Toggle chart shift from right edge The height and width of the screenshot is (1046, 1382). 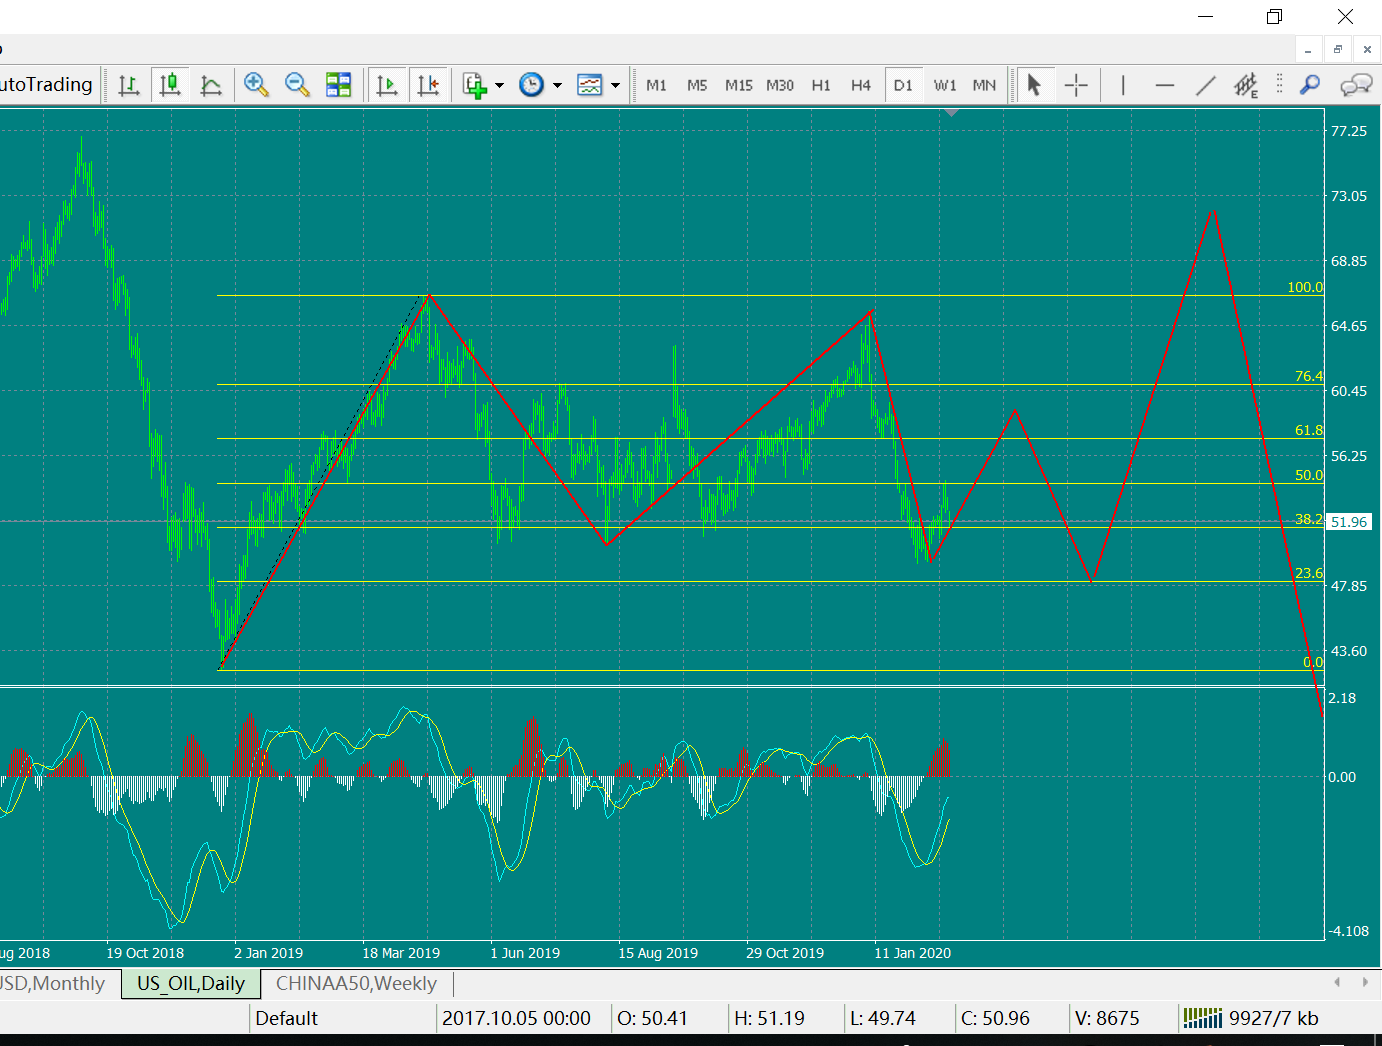tap(428, 85)
